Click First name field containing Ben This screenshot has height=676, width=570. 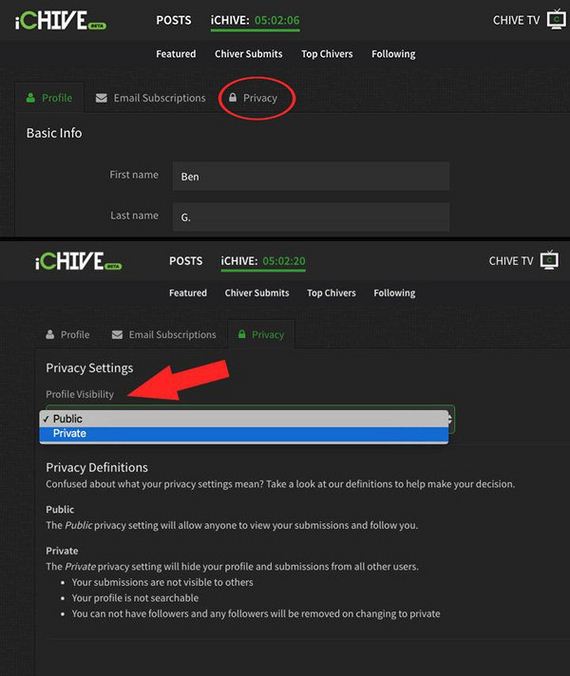coord(311,176)
